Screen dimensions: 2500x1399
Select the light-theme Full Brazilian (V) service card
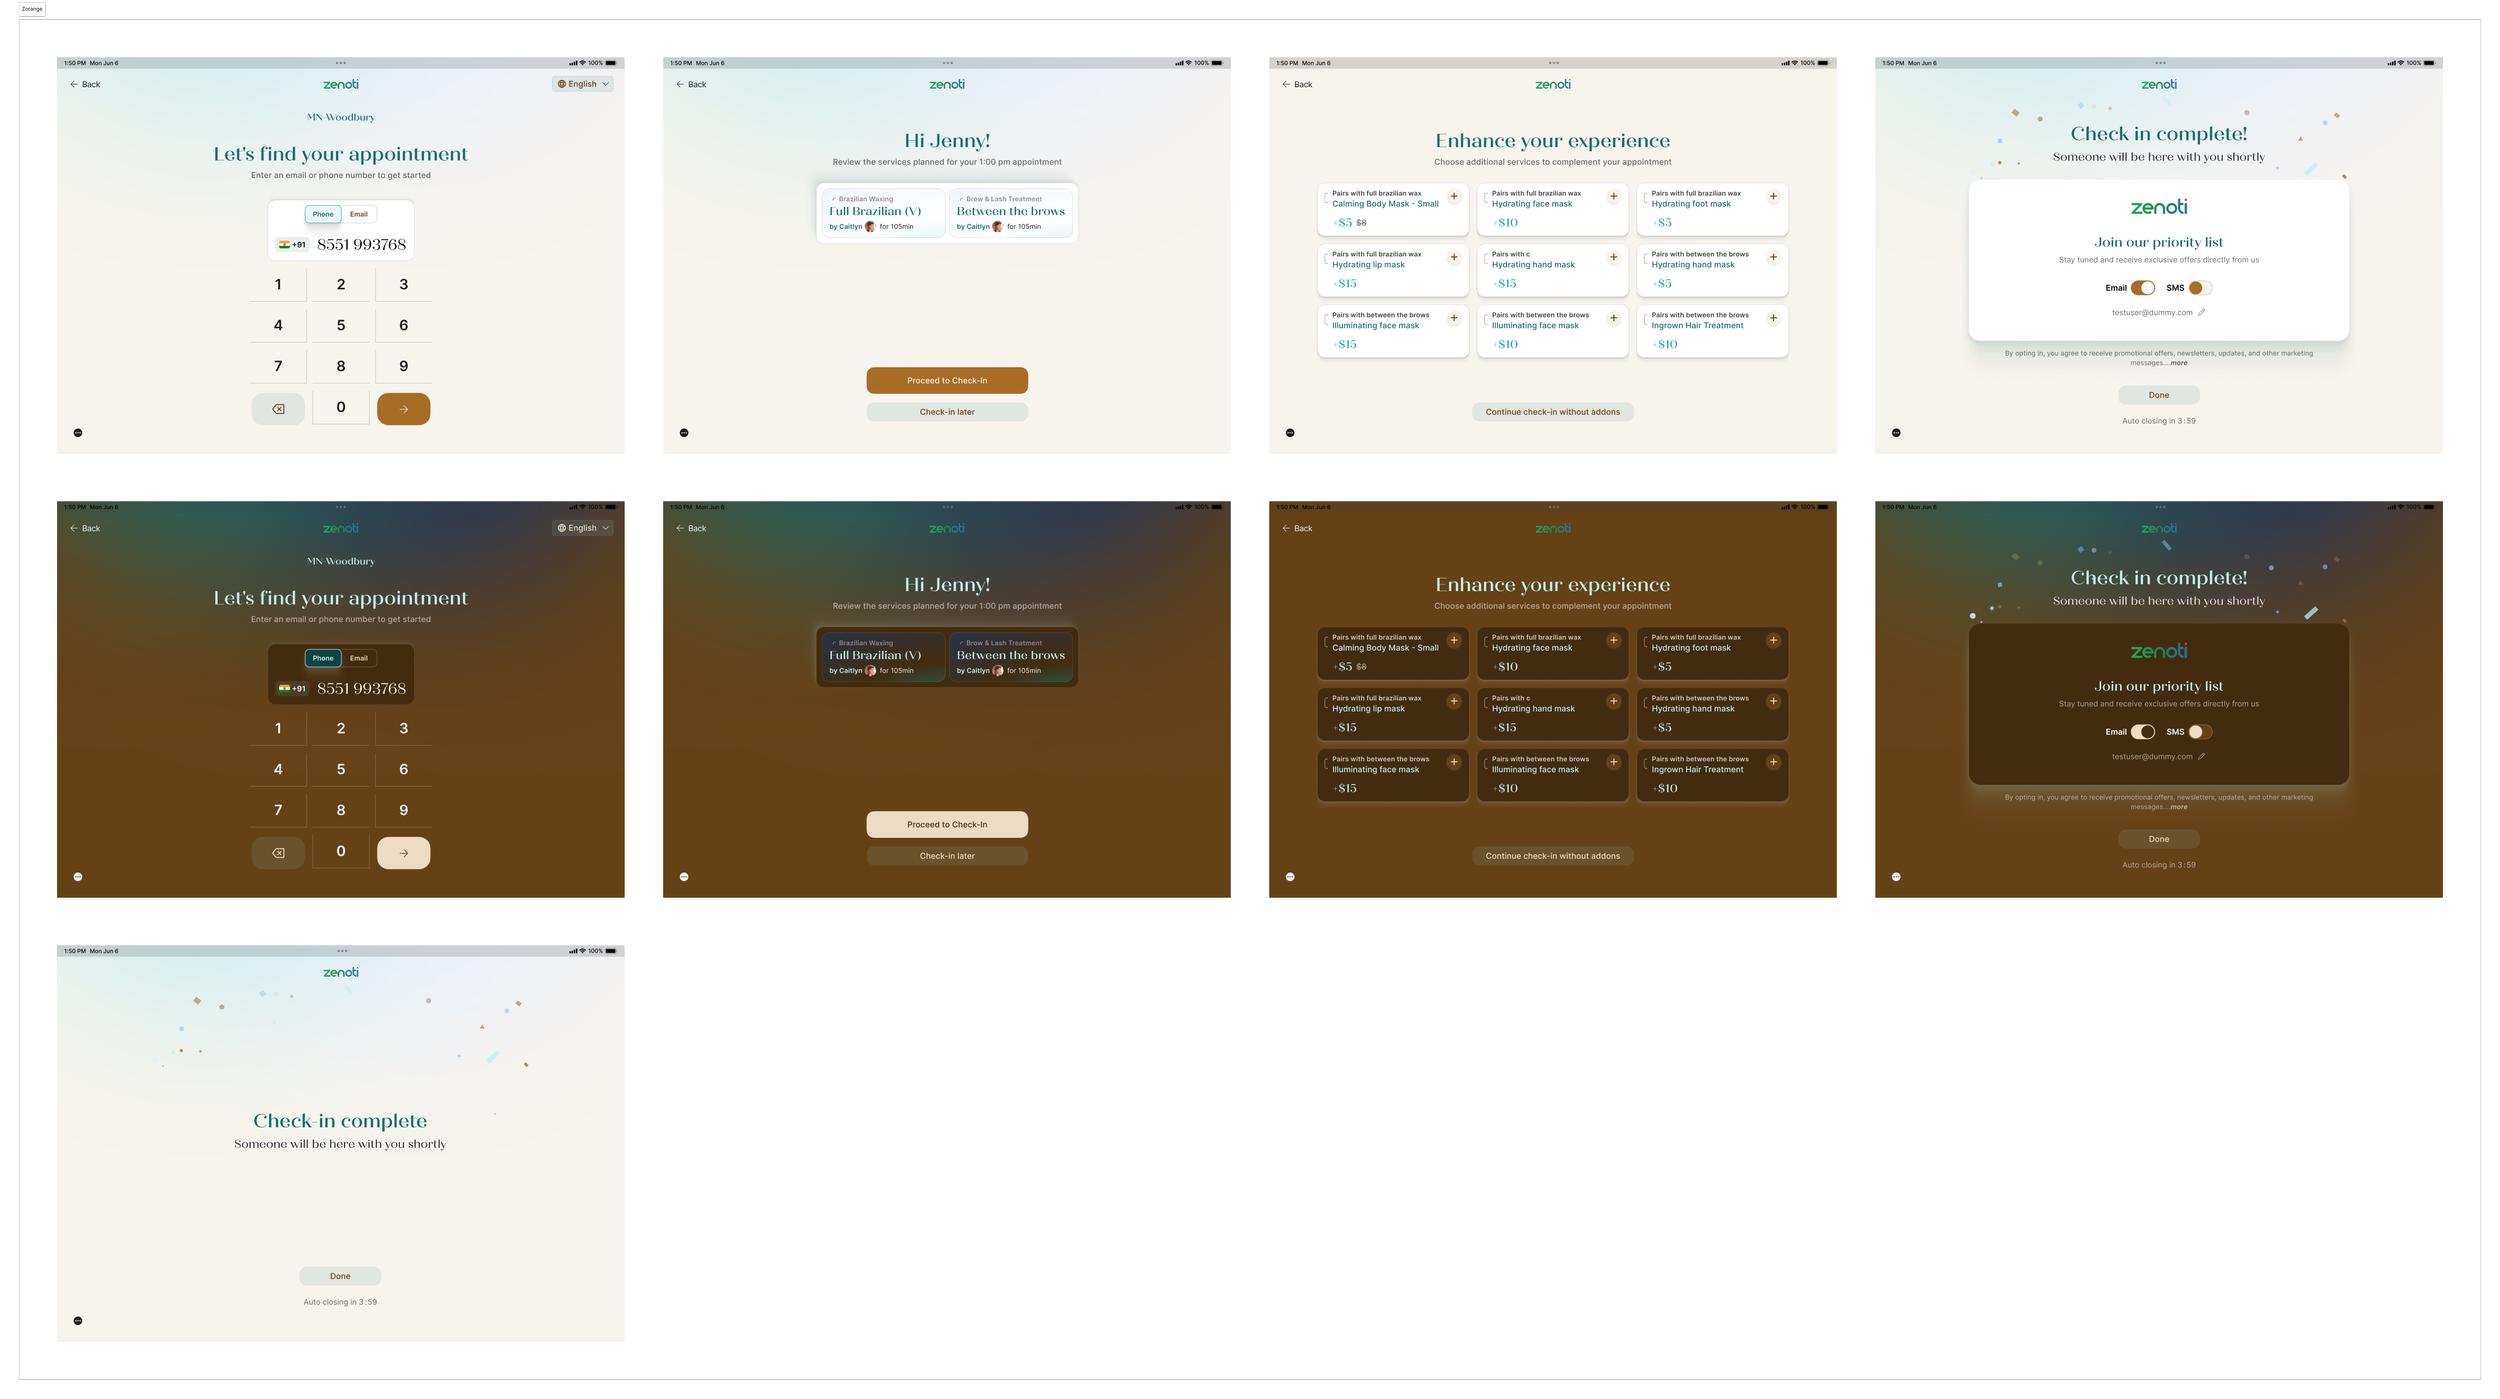882,213
